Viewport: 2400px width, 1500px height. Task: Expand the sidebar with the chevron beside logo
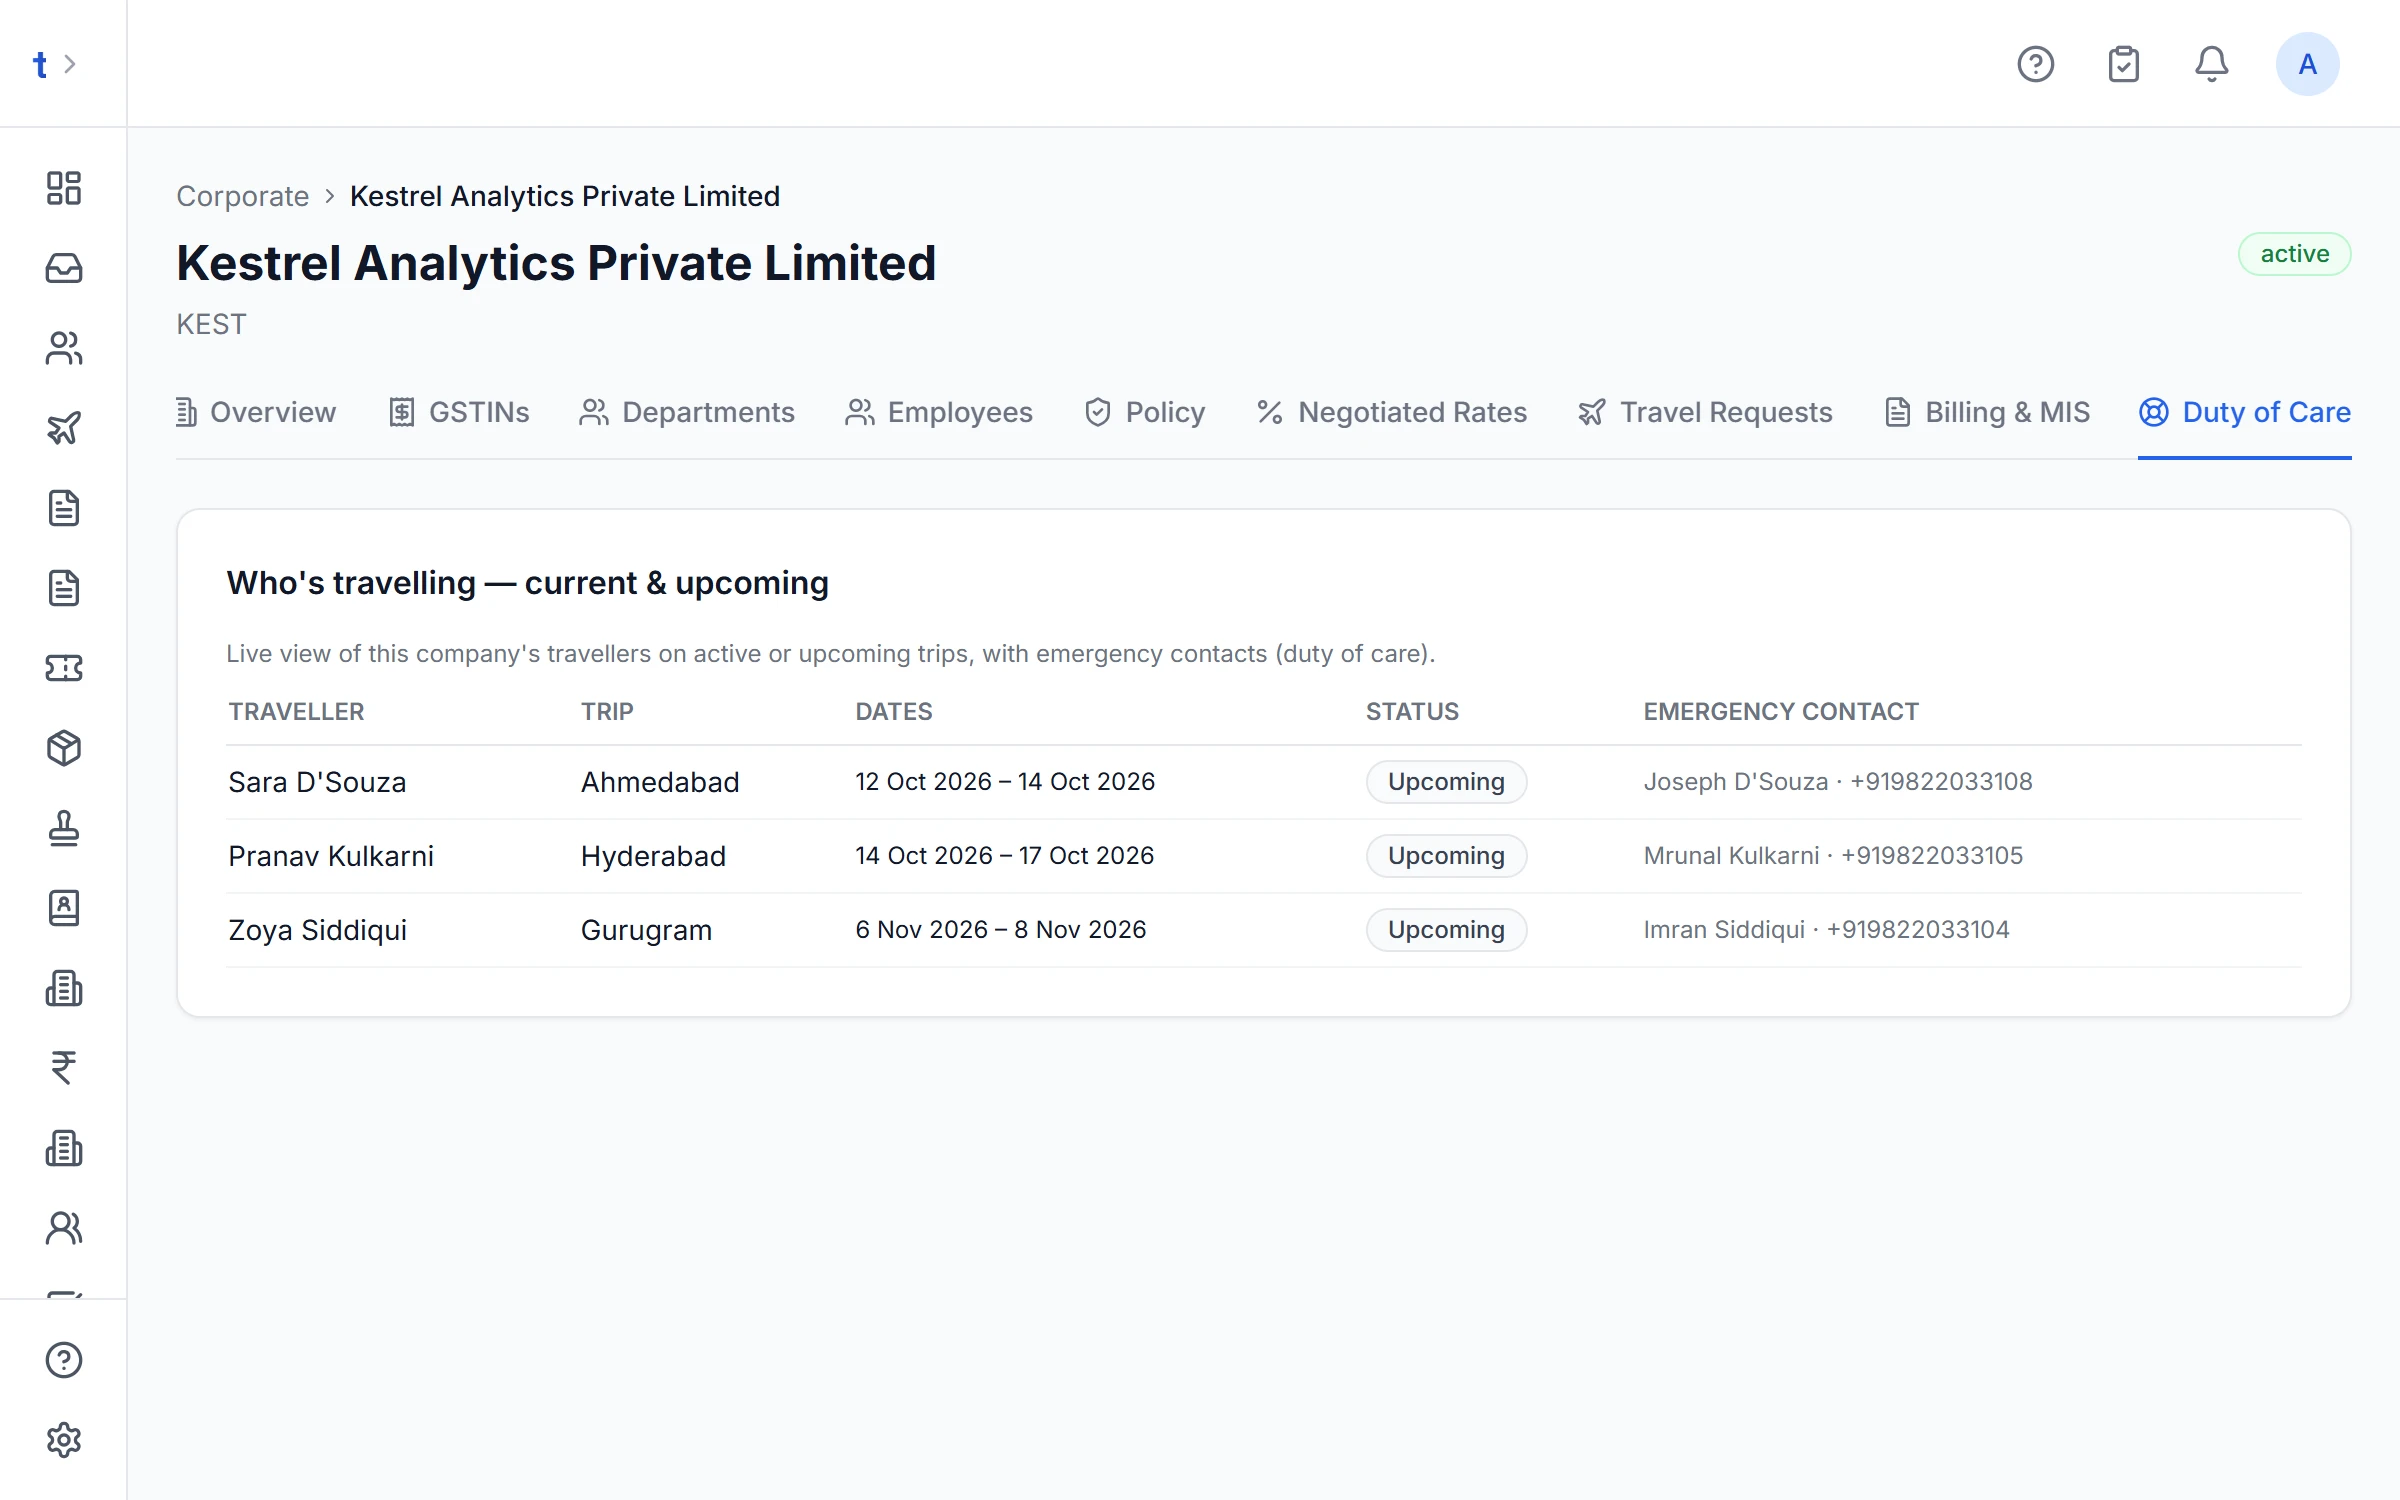pyautogui.click(x=70, y=64)
